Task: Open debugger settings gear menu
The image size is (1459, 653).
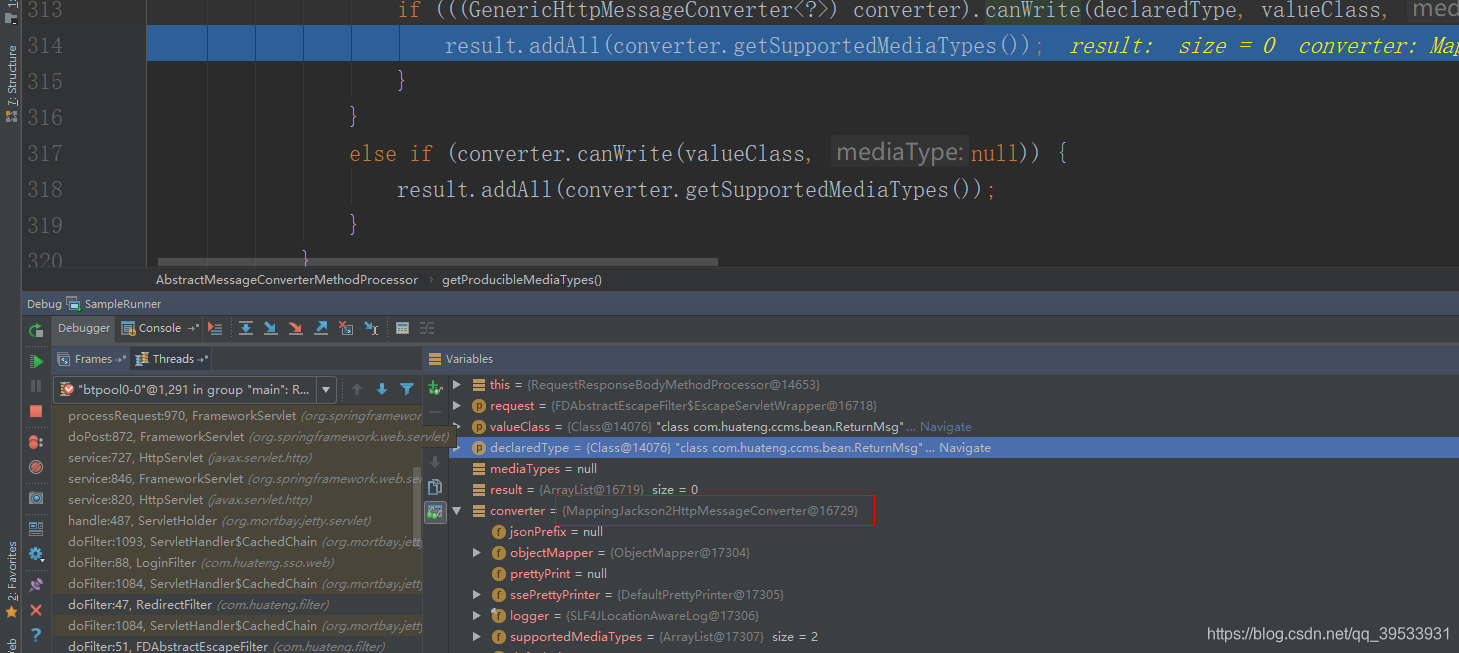Action: [36, 554]
